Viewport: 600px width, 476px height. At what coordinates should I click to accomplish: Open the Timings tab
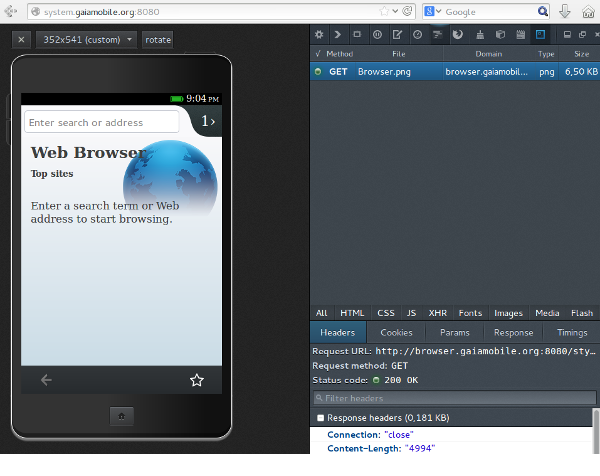click(572, 332)
